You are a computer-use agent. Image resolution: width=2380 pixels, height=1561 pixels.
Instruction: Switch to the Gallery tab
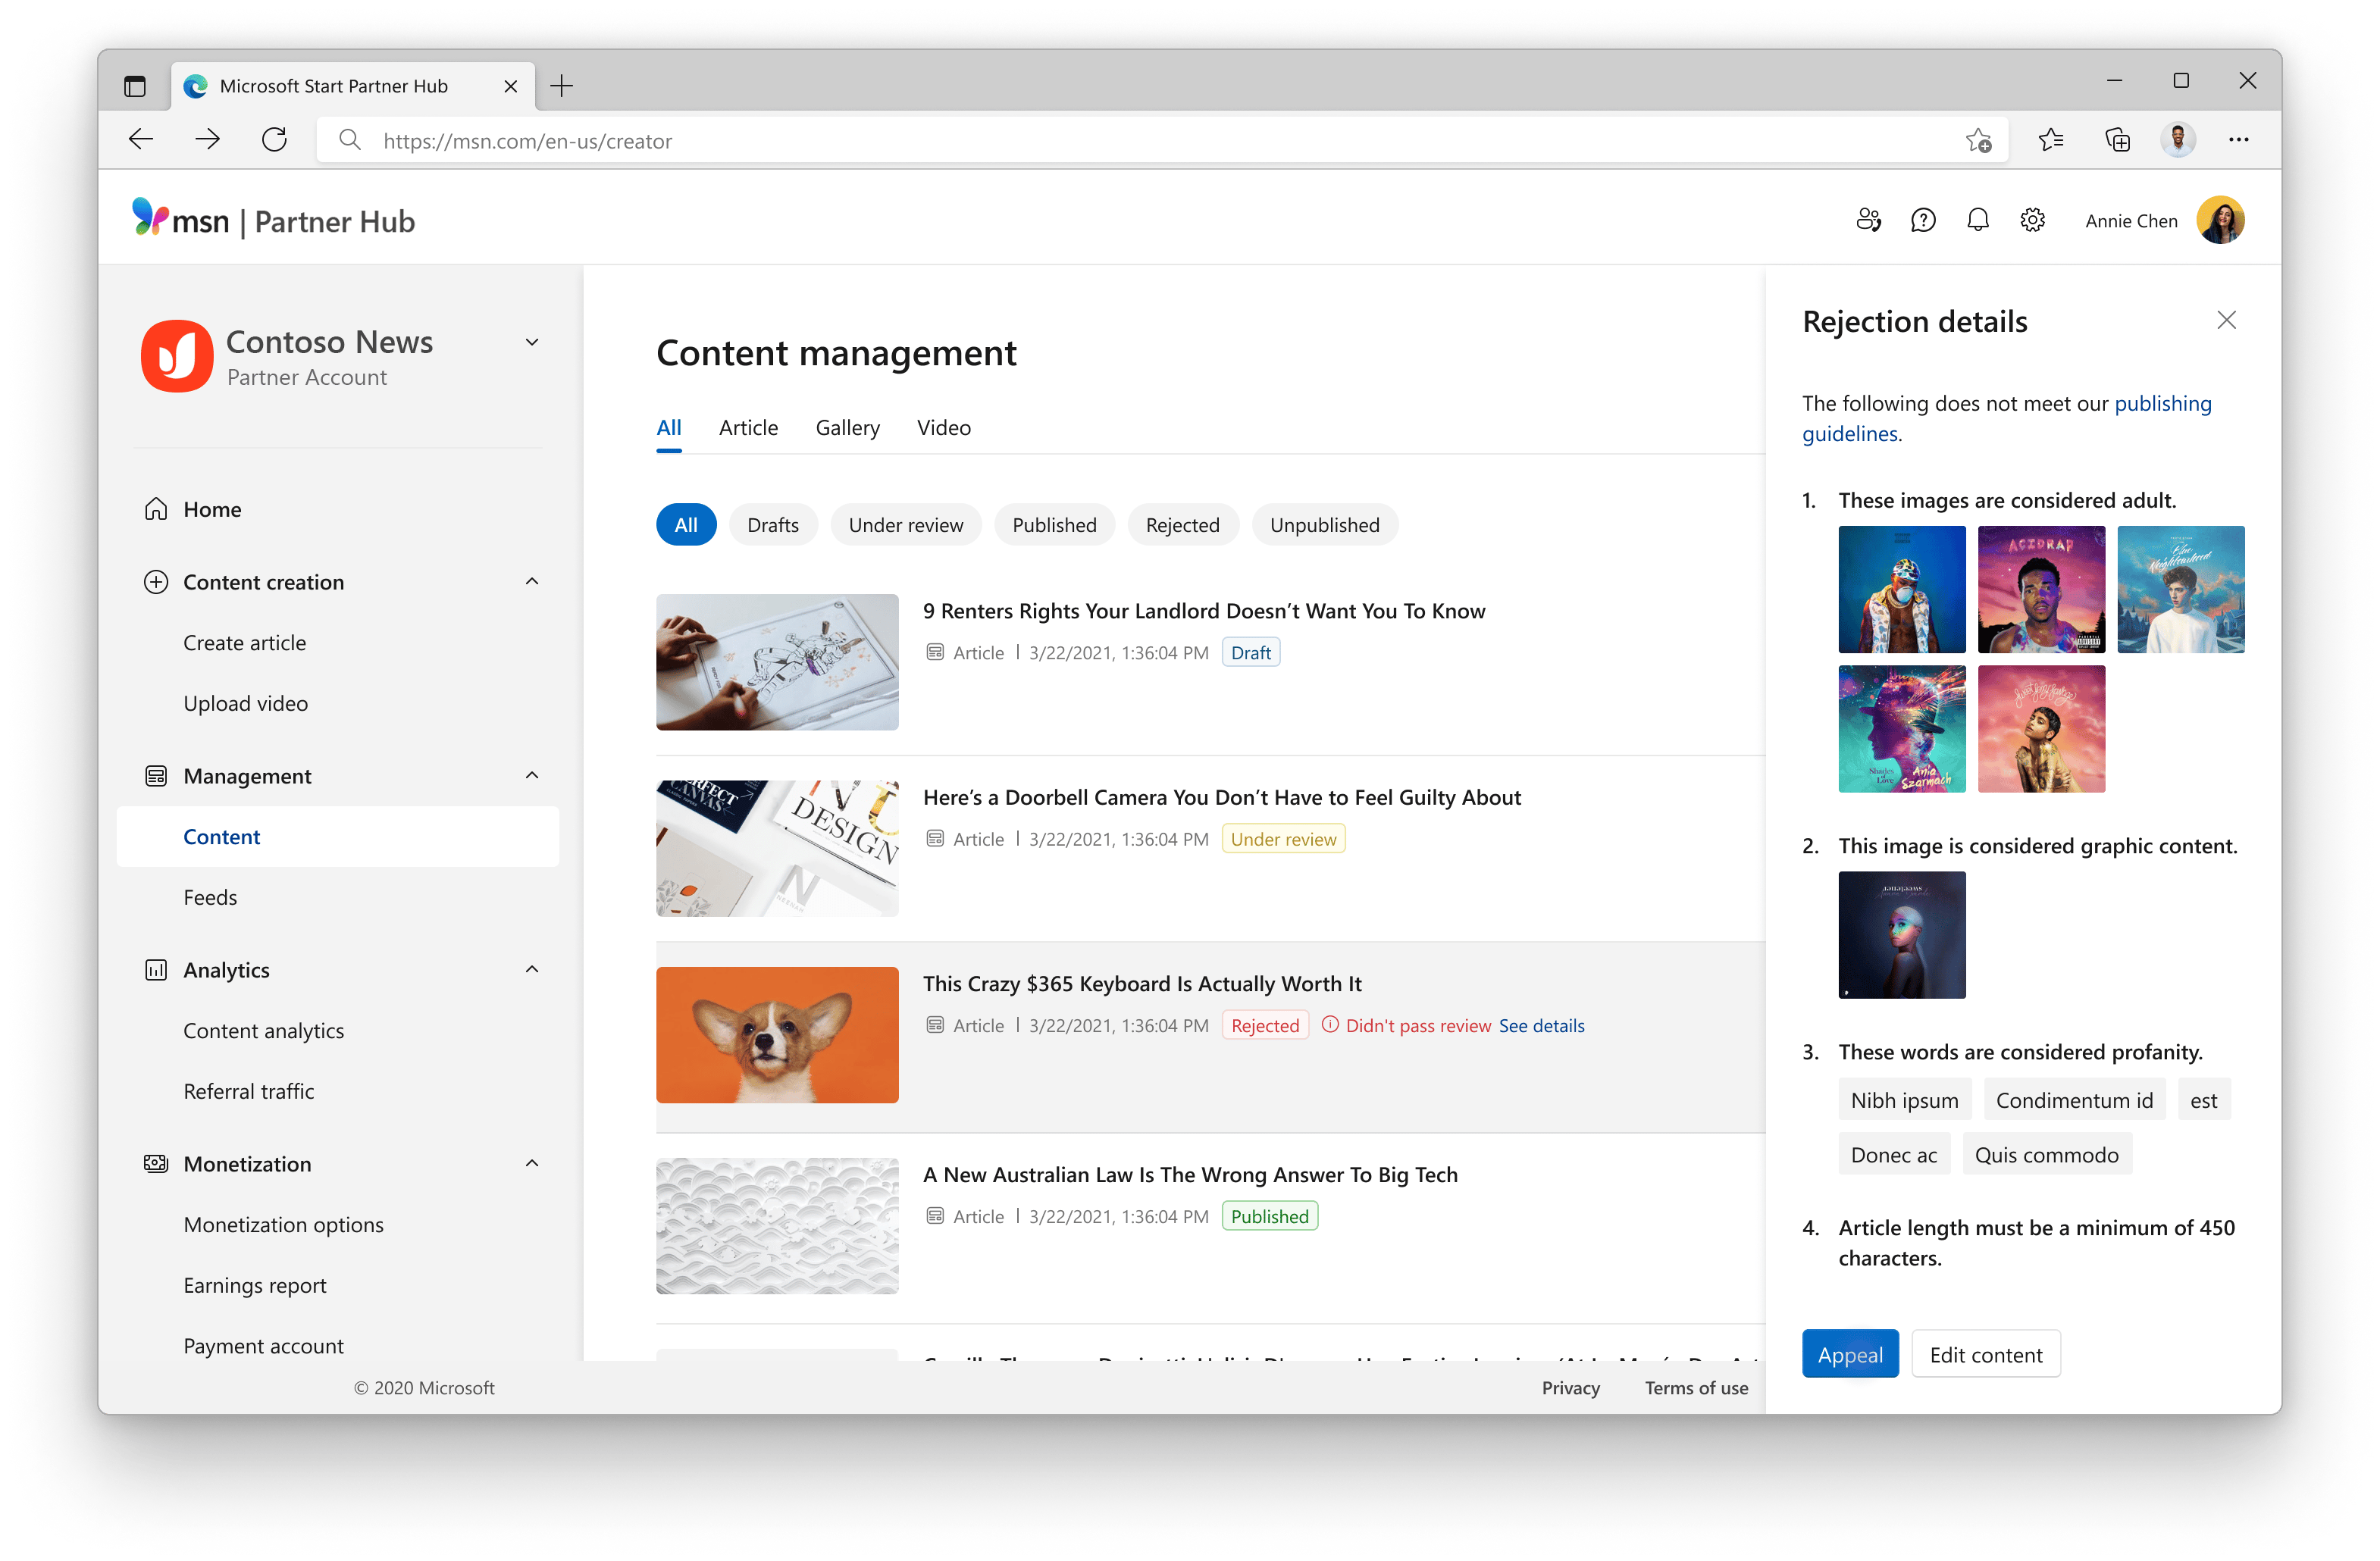(x=847, y=427)
